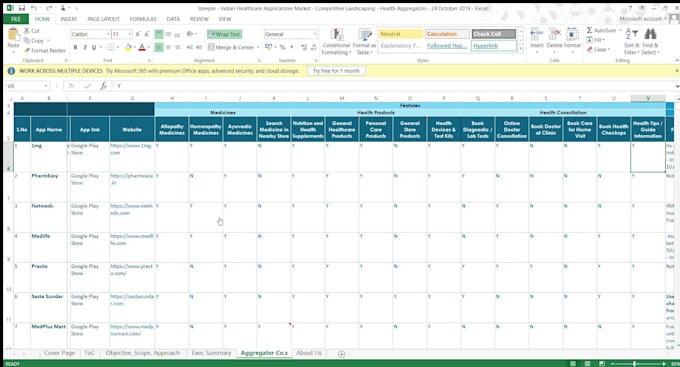Redo the last action
The width and height of the screenshot is (680, 367).
[49, 8]
